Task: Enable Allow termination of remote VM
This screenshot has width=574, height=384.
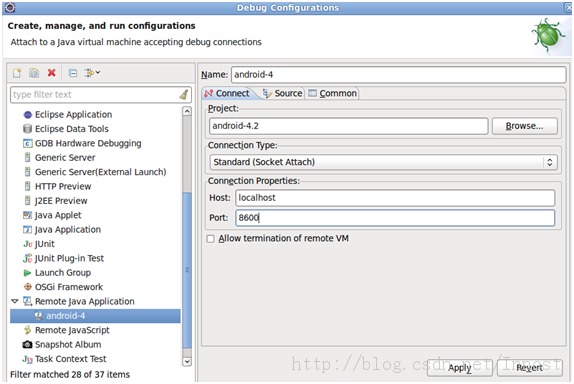Action: pyautogui.click(x=210, y=239)
